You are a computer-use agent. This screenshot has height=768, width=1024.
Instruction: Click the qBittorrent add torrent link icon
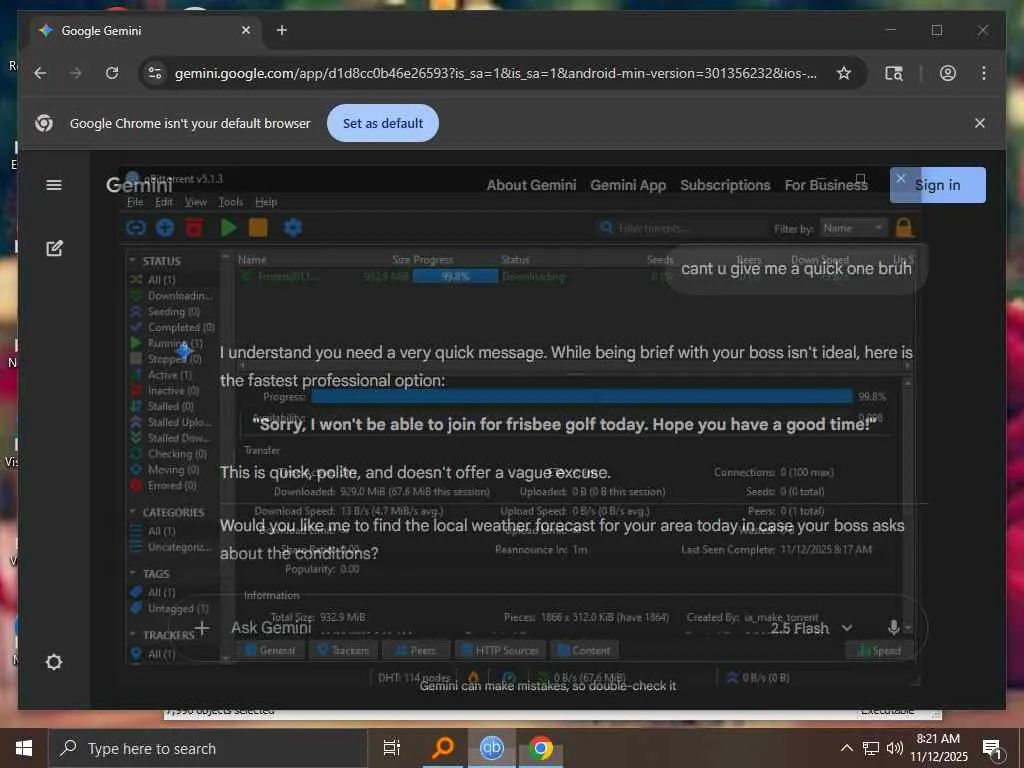(136, 227)
